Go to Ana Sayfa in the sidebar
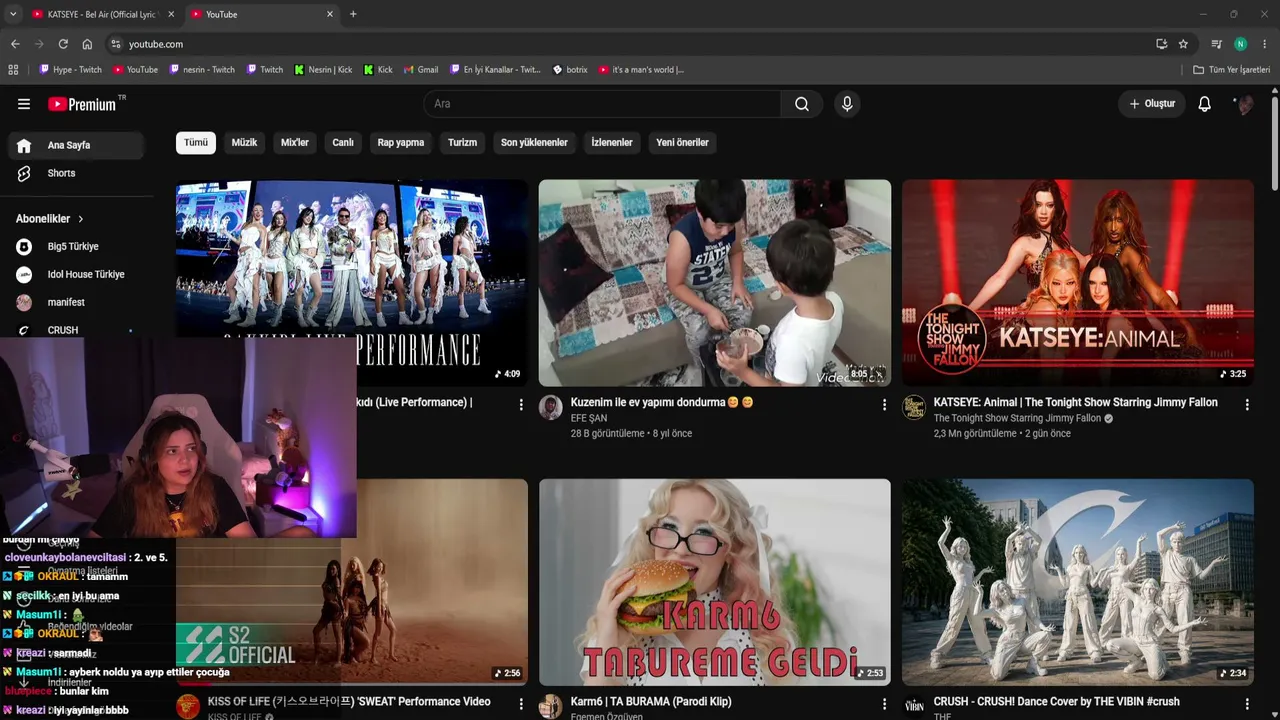Screen dimensions: 1280x720 tap(76, 145)
